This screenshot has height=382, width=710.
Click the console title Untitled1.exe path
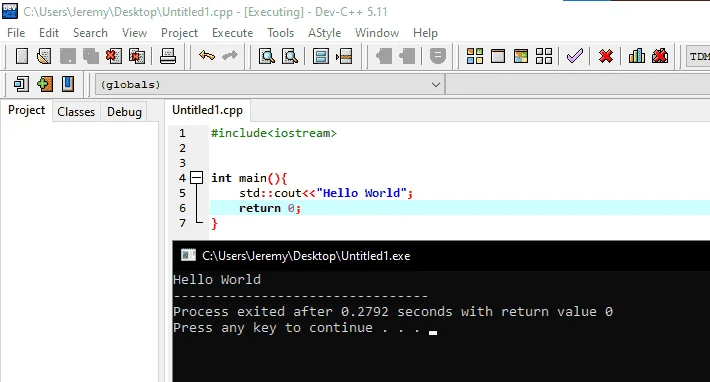[x=306, y=256]
